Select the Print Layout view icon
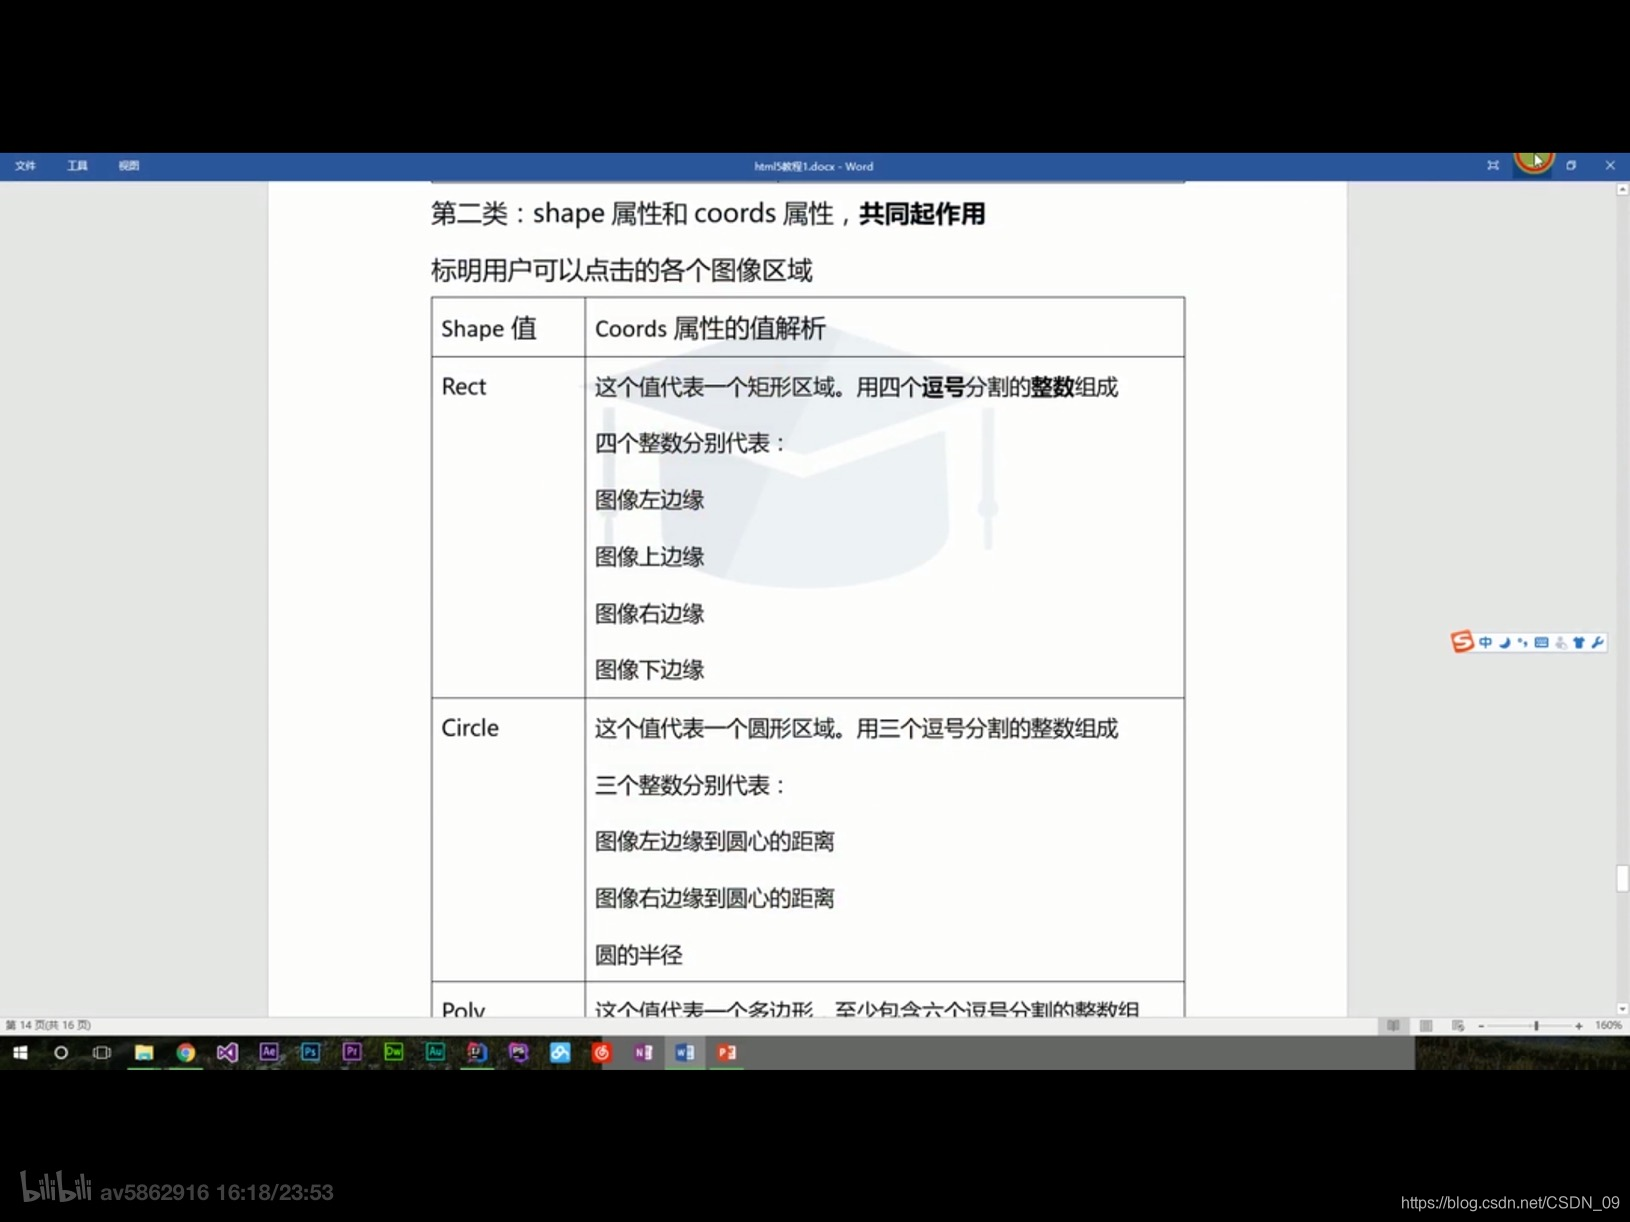1630x1222 pixels. (x=1427, y=1026)
